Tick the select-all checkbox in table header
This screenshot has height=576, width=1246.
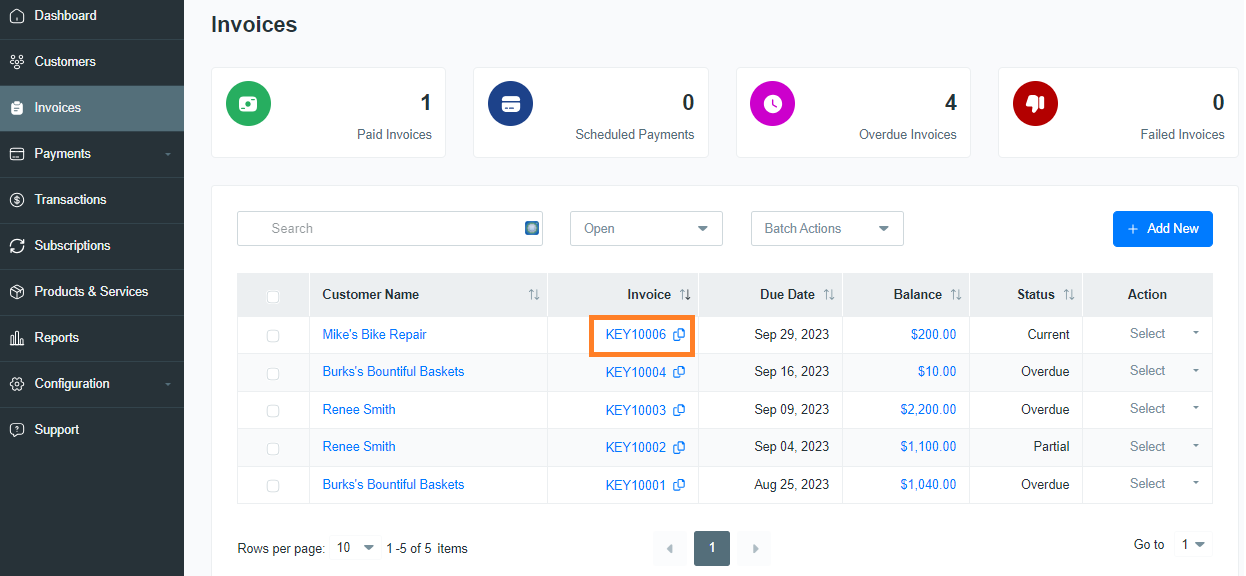click(x=273, y=296)
